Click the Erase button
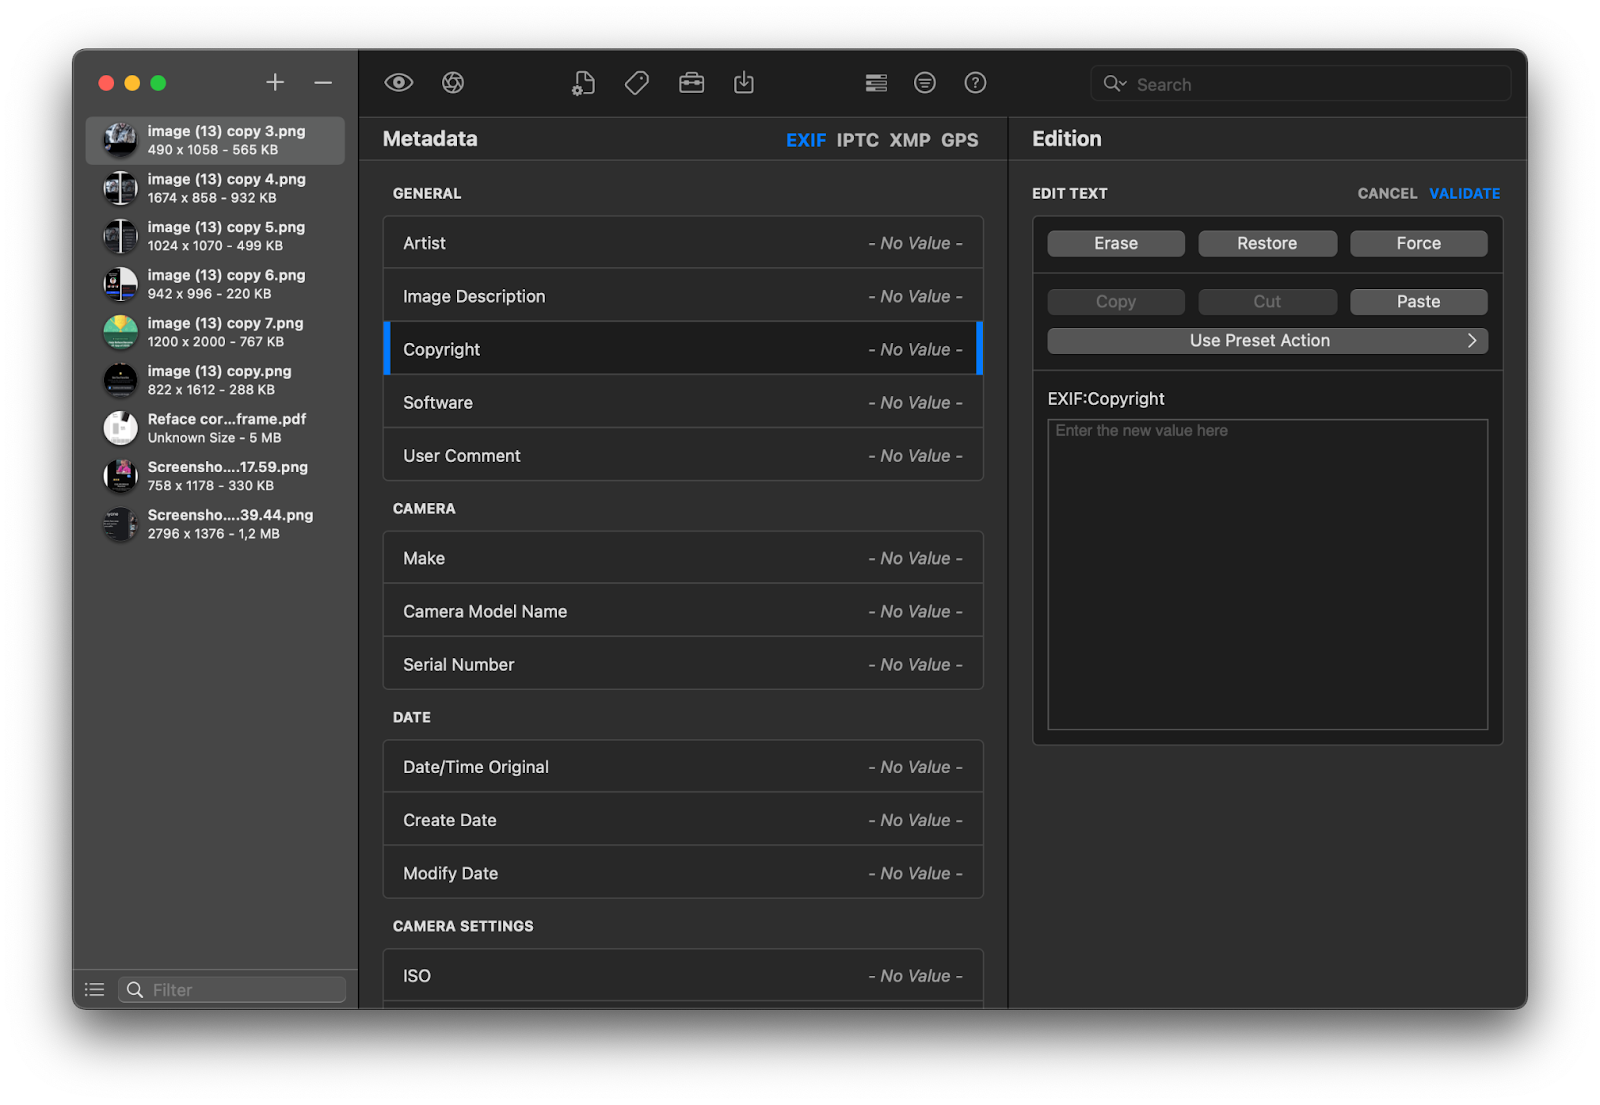 tap(1116, 244)
